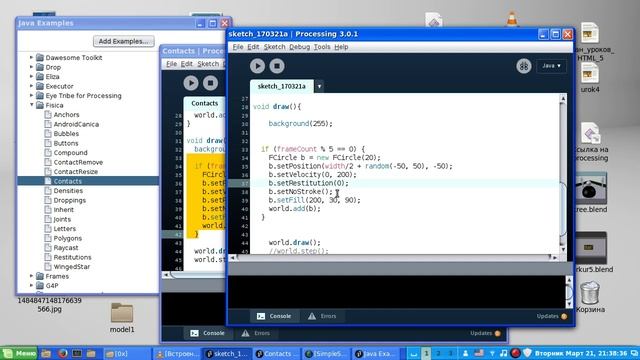Image resolution: width=640 pixels, height=360 pixels.
Task: Switch to Java Exa... taskbar window
Action: coord(376,353)
